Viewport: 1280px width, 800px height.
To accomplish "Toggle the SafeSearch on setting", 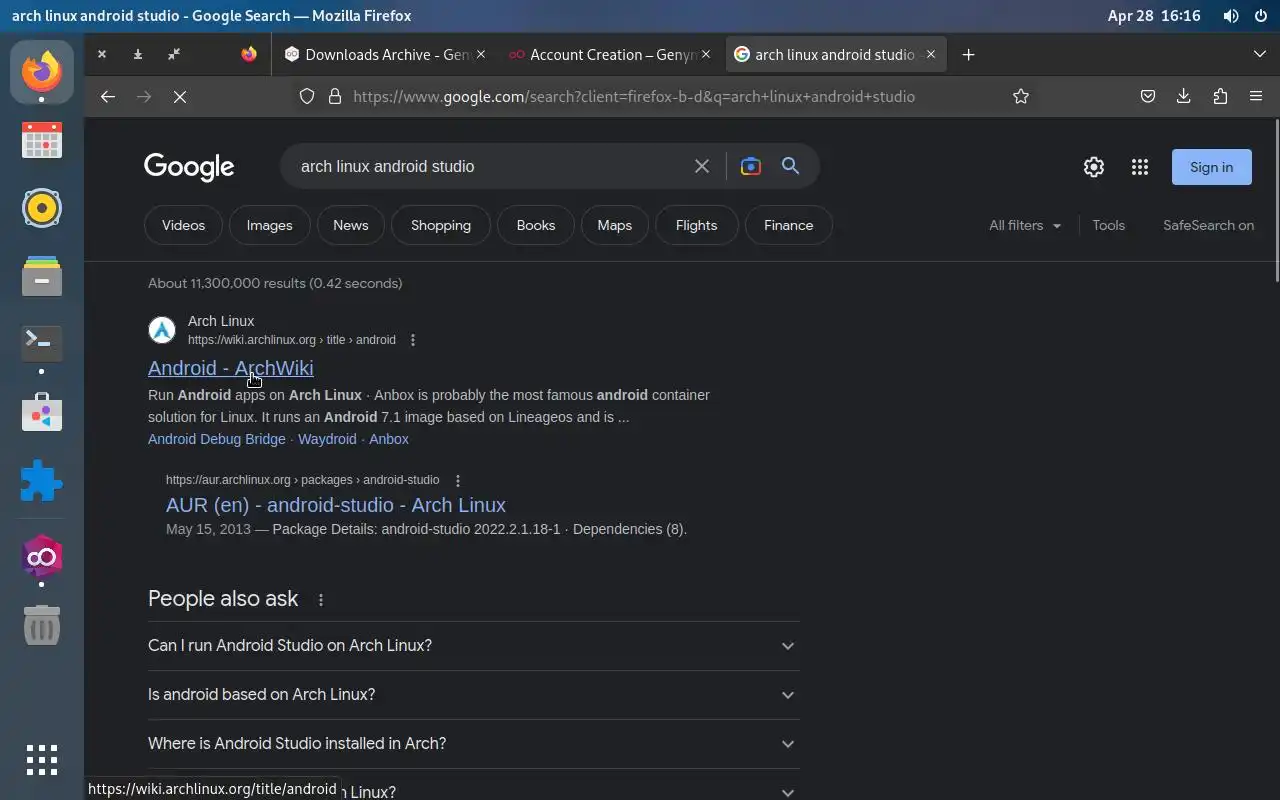I will coord(1208,225).
